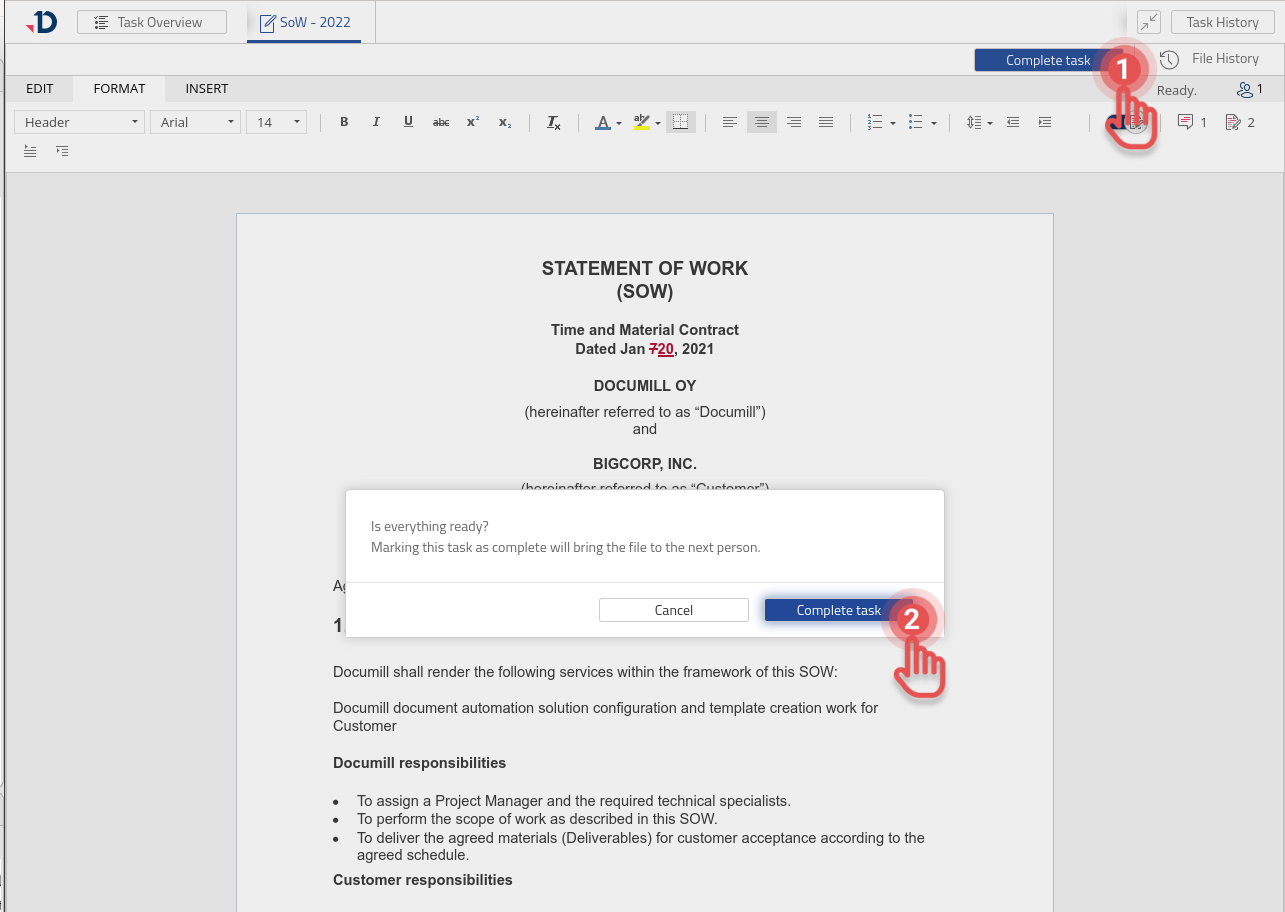Expand the font size 14 dropdown
The height and width of the screenshot is (912, 1285).
click(x=276, y=122)
